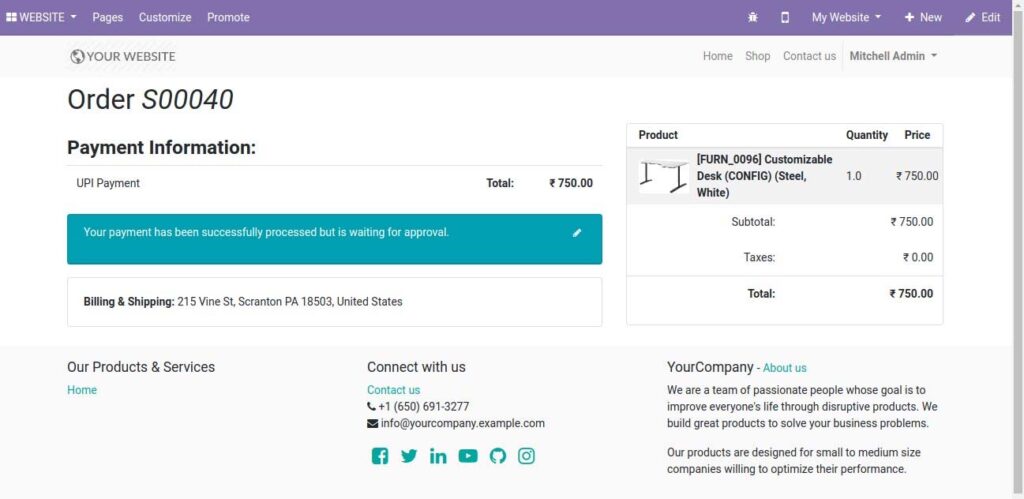Open the Instagram social icon
The image size is (1024, 499).
coord(526,456)
